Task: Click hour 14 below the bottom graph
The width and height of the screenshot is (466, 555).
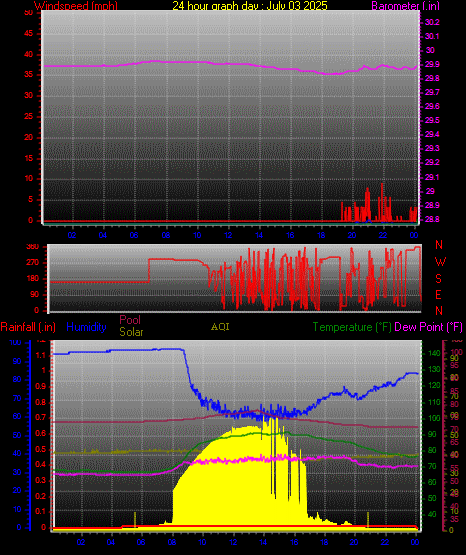Action: click(263, 542)
